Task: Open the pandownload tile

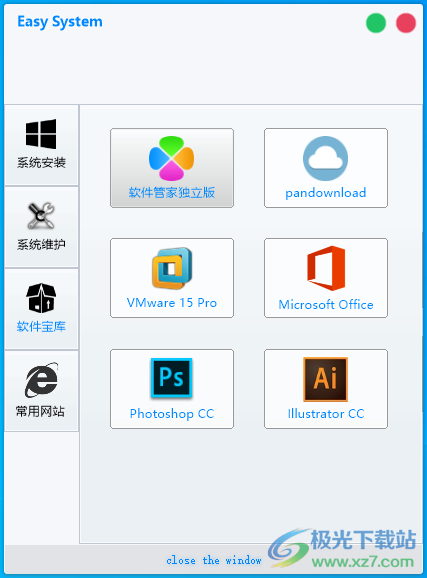Action: pyautogui.click(x=326, y=168)
